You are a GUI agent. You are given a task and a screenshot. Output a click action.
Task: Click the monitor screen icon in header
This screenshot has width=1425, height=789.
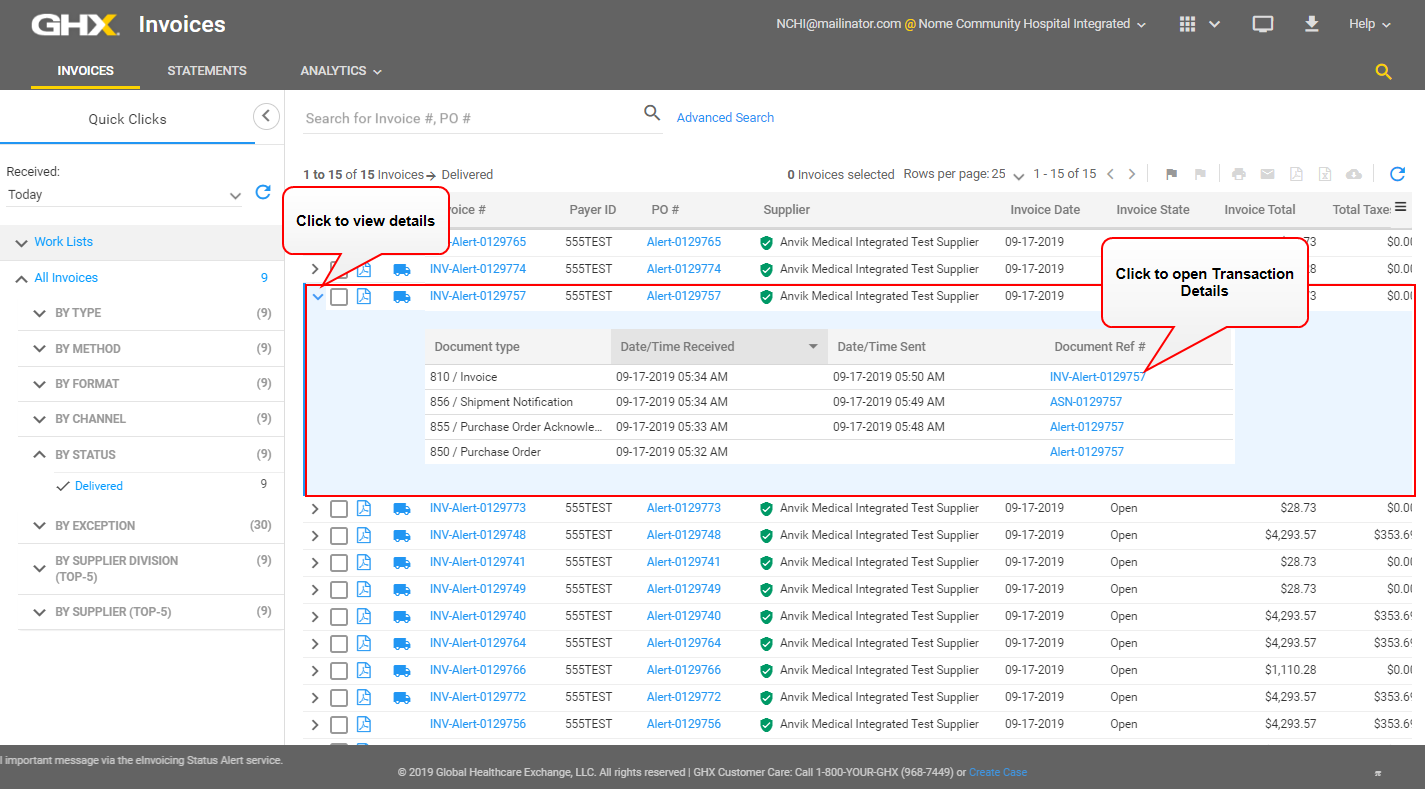(1262, 24)
